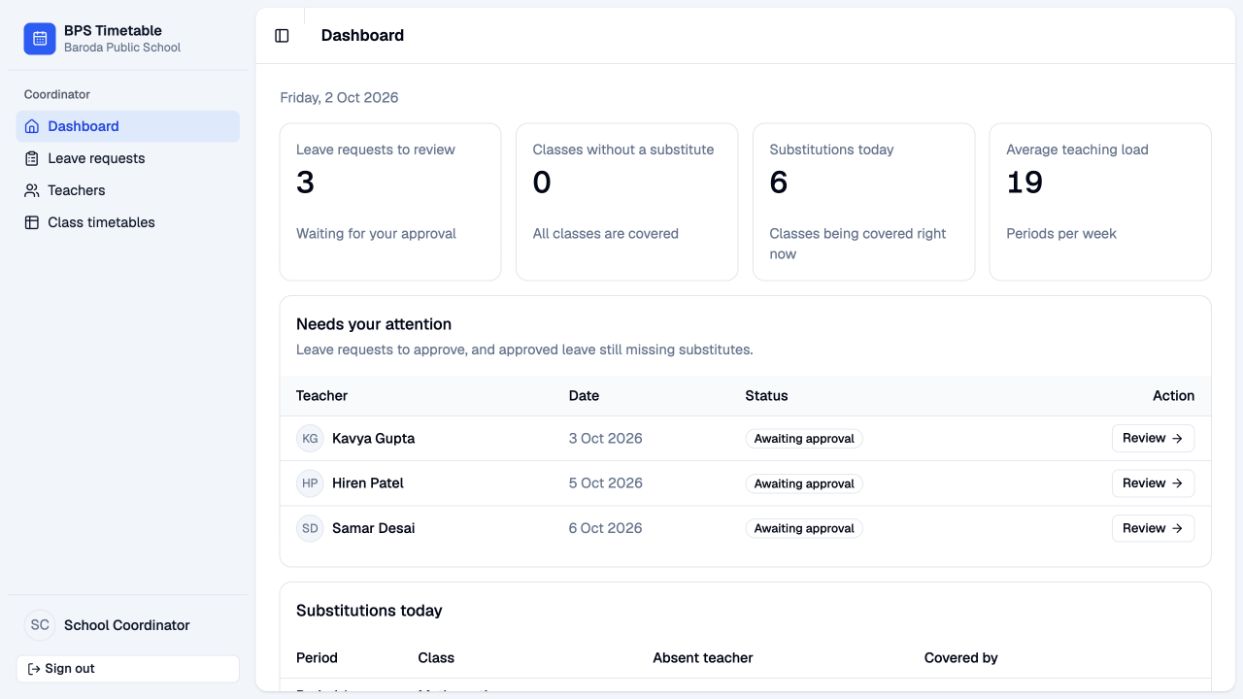Click the date Friday, 2 Oct 2026
The image size is (1243, 699).
click(x=339, y=98)
